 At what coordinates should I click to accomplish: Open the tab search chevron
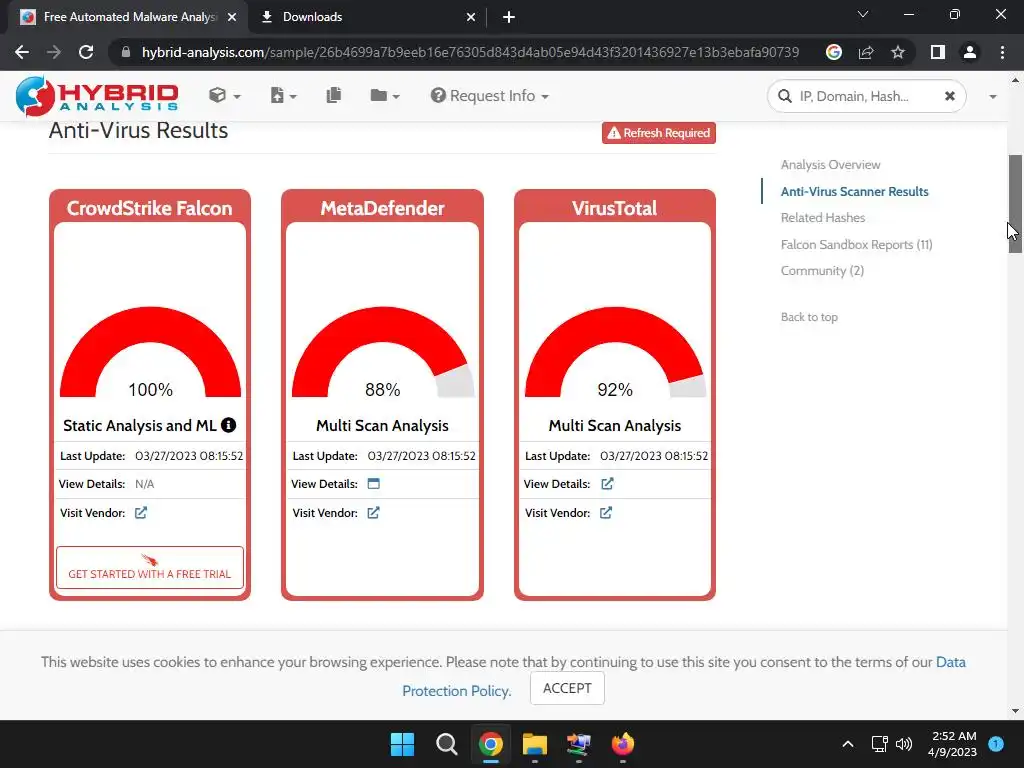coord(863,14)
